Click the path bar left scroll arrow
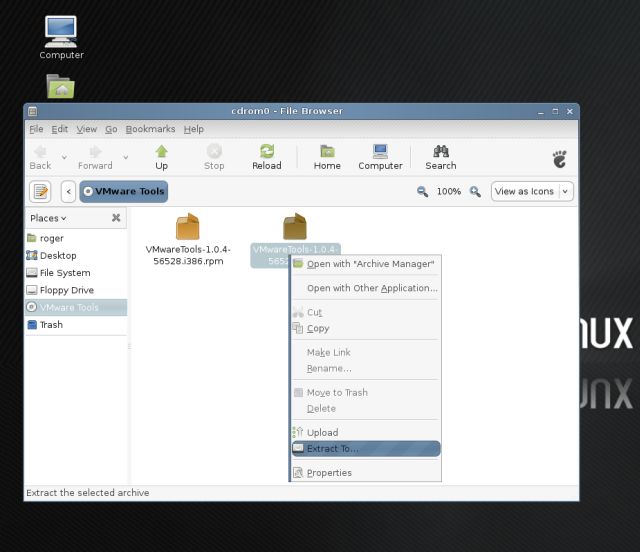The height and width of the screenshot is (552, 640). pos(69,191)
